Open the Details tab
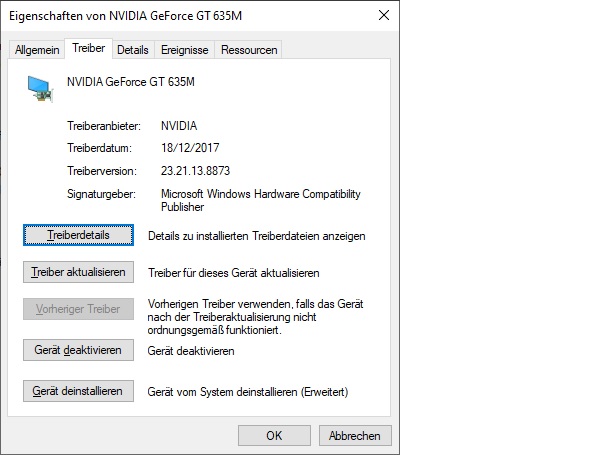The width and height of the screenshot is (614, 460). pyautogui.click(x=133, y=50)
